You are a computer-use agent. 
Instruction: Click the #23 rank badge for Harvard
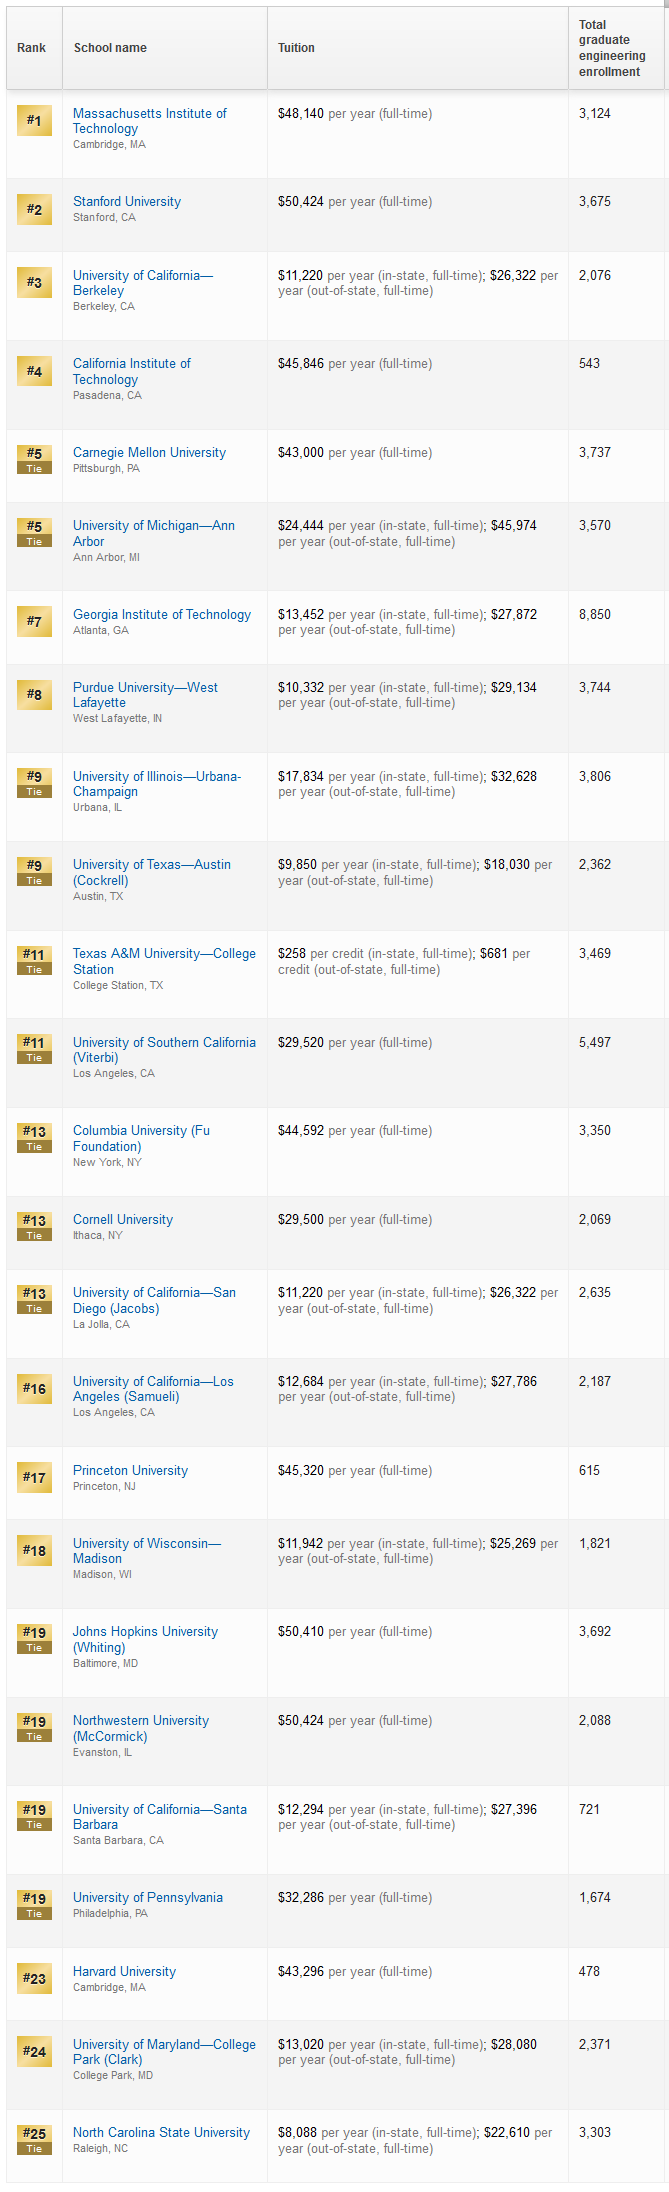pos(34,1978)
